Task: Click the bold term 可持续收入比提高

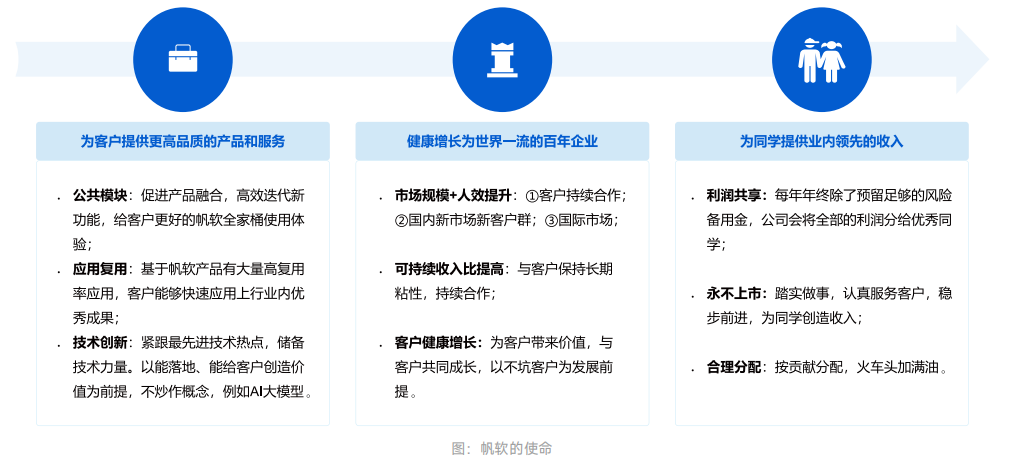Action: pos(449,270)
